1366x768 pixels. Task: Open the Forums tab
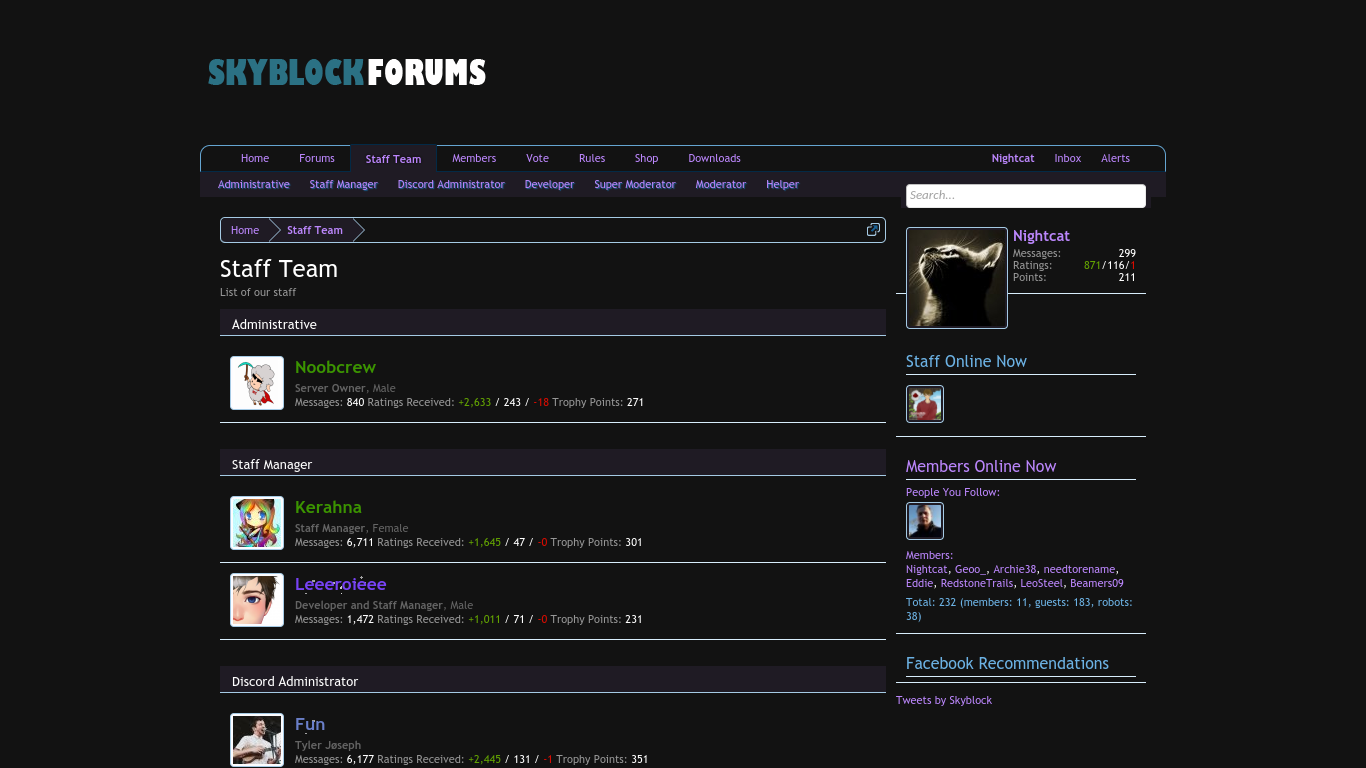click(x=317, y=158)
